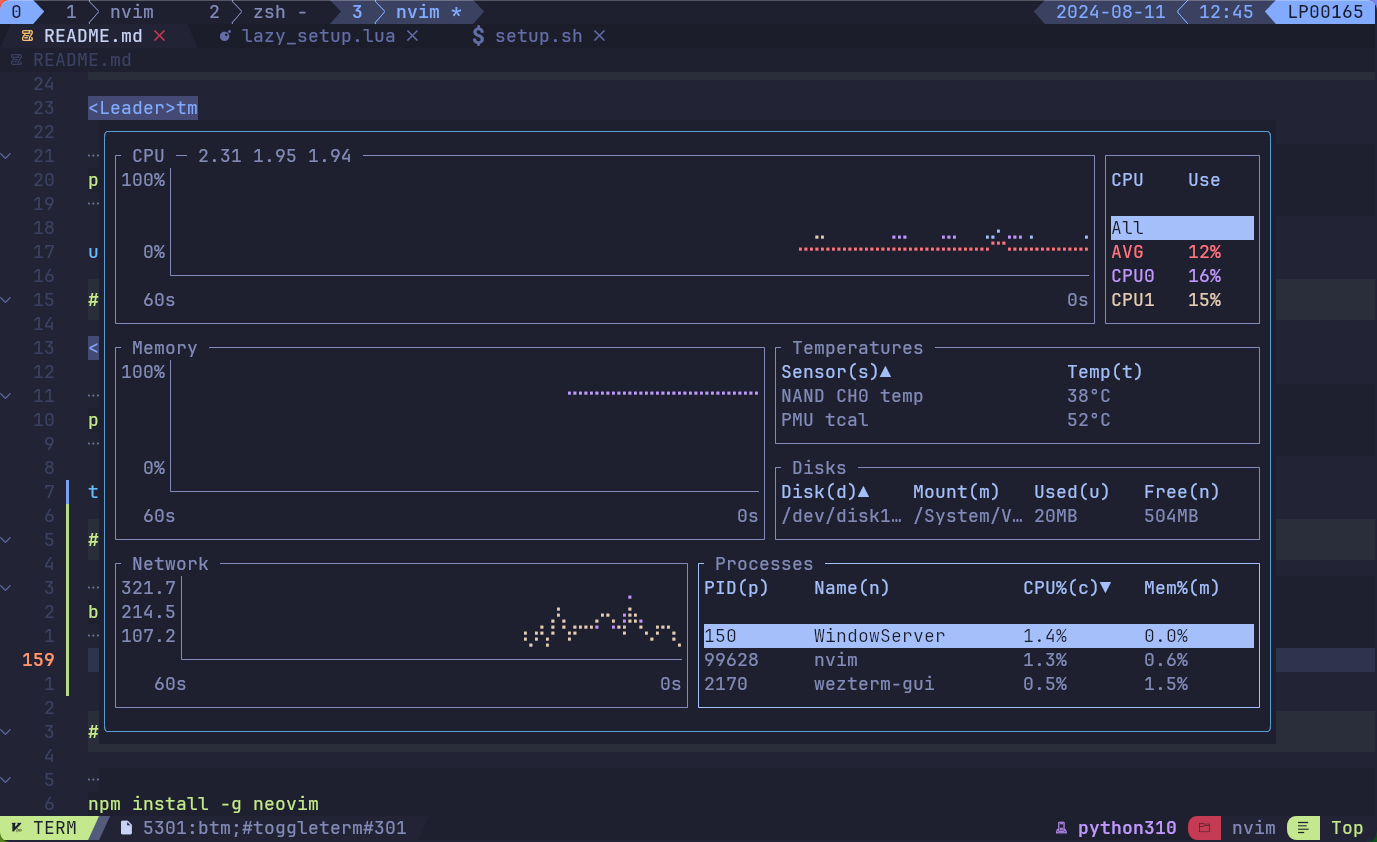Viewport: 1377px width, 842px height.
Task: Click the tmux session 0 indicator
Action: [16, 12]
